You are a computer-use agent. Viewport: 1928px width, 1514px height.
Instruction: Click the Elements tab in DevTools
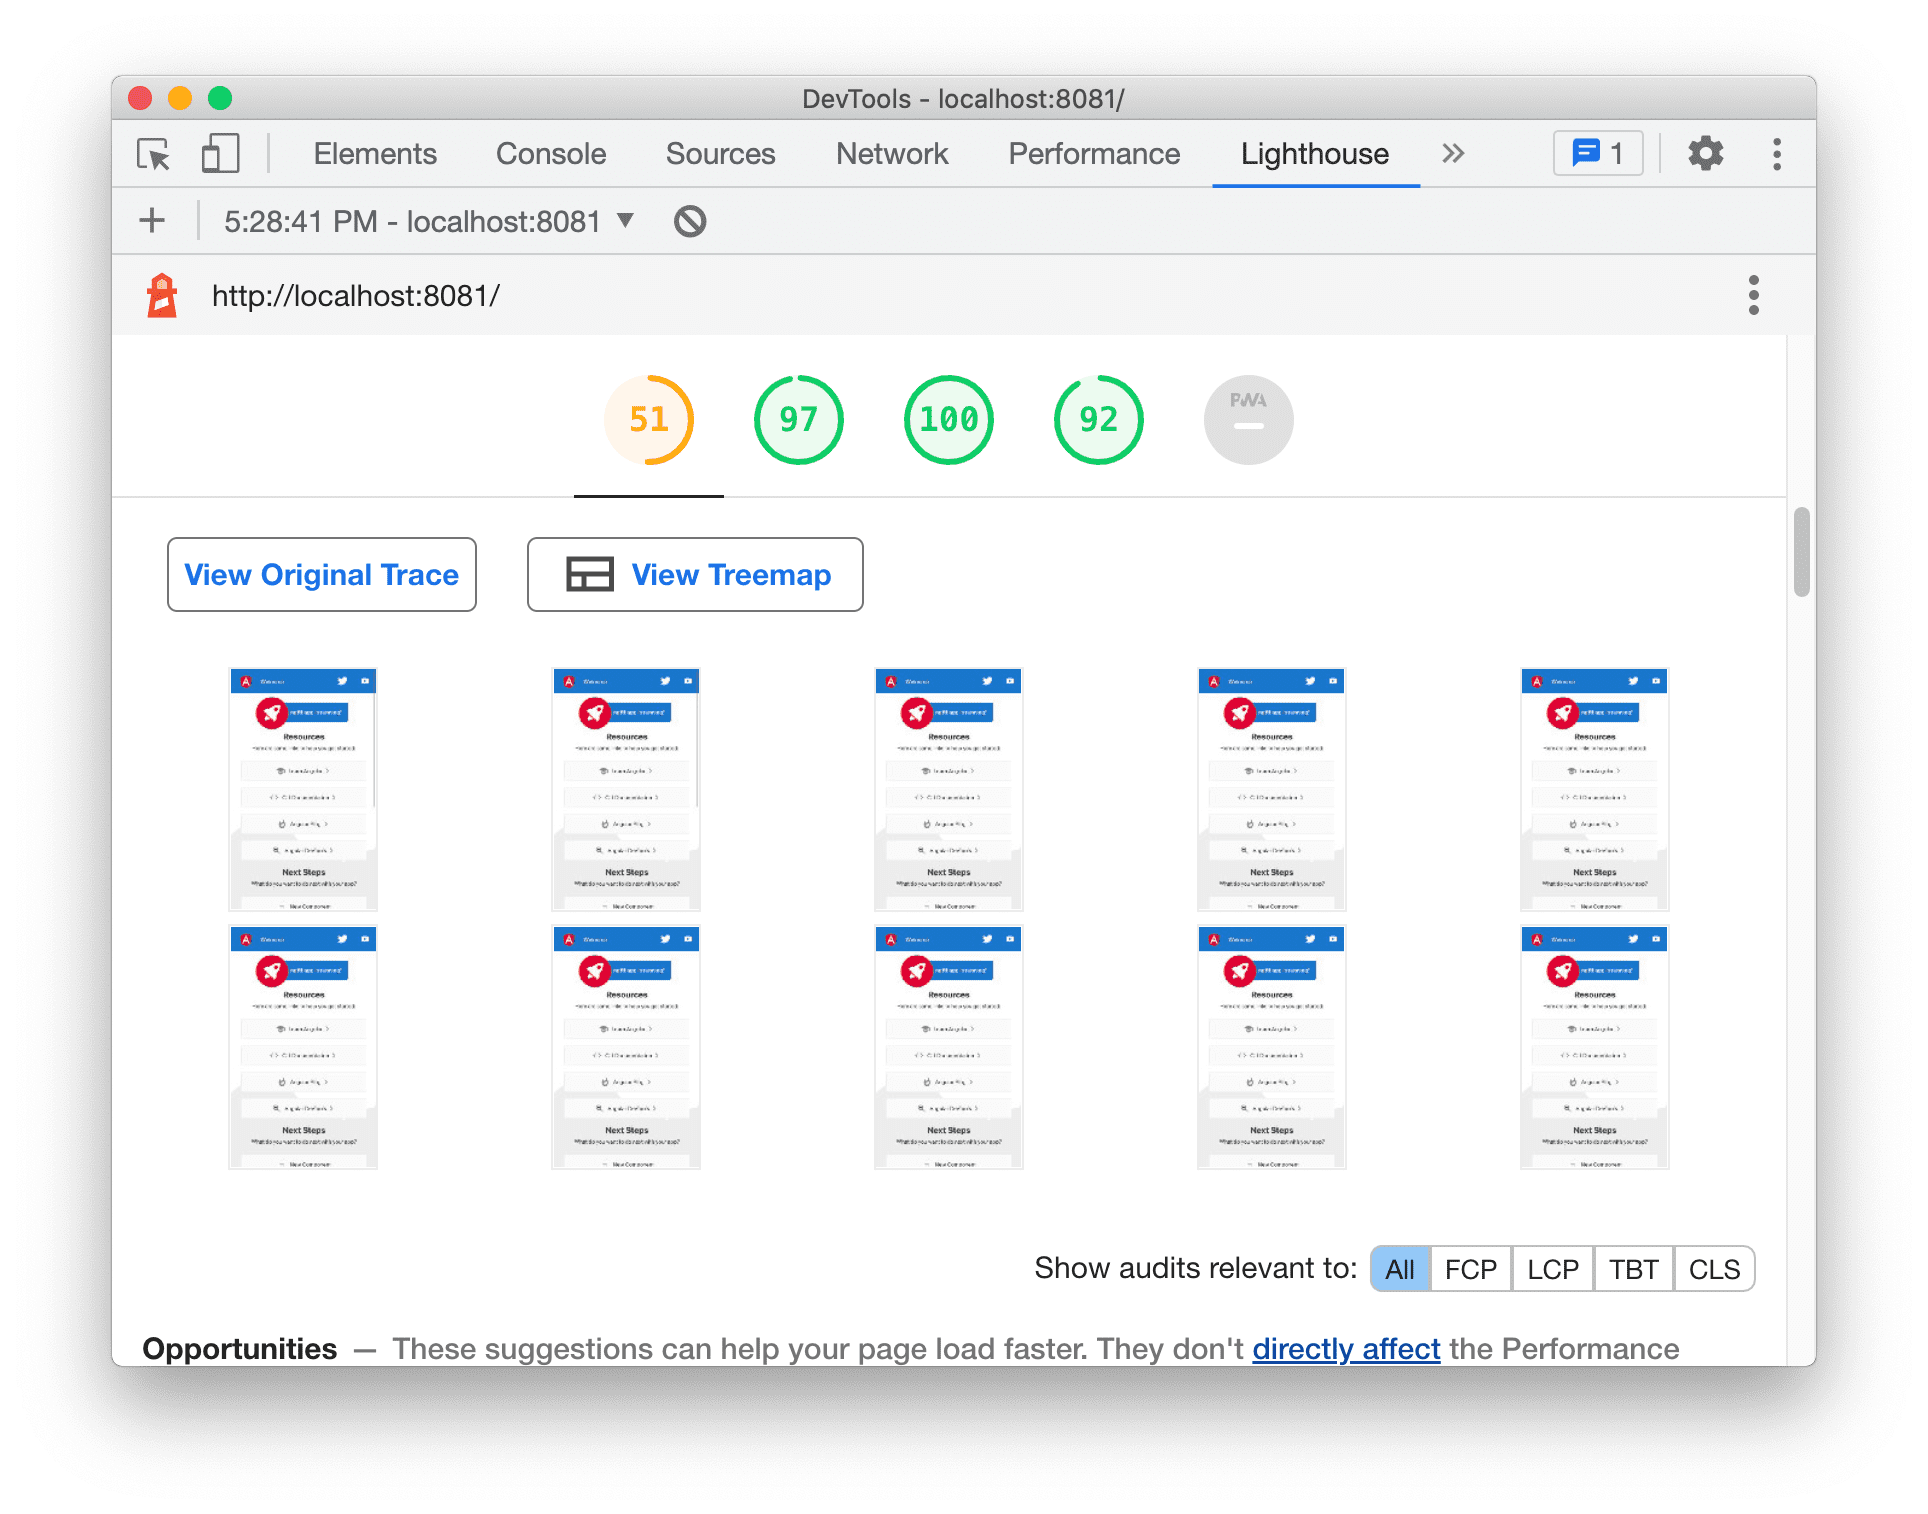coord(371,152)
